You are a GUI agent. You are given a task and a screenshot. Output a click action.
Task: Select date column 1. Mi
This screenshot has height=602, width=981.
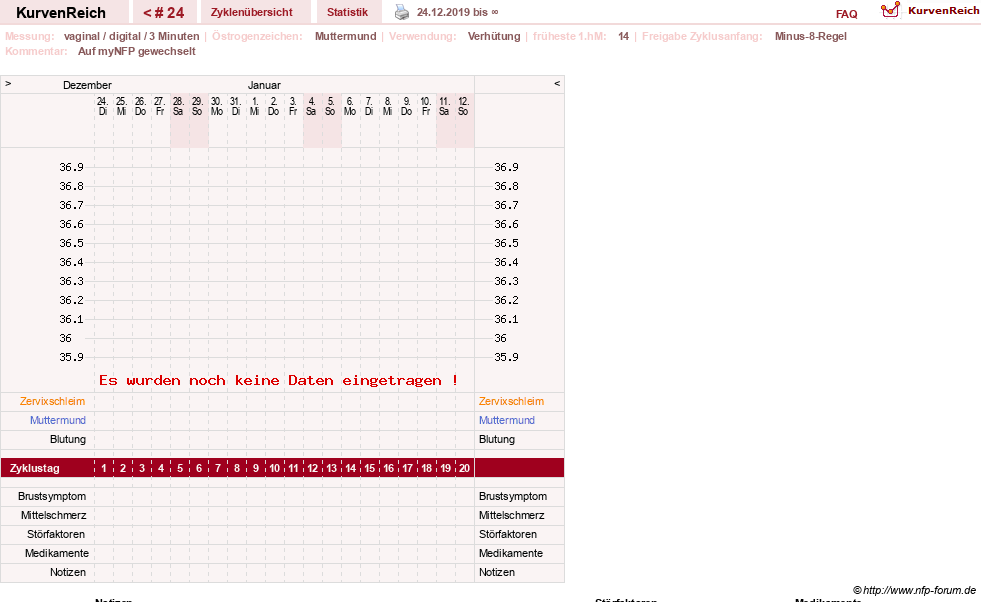(x=255, y=106)
